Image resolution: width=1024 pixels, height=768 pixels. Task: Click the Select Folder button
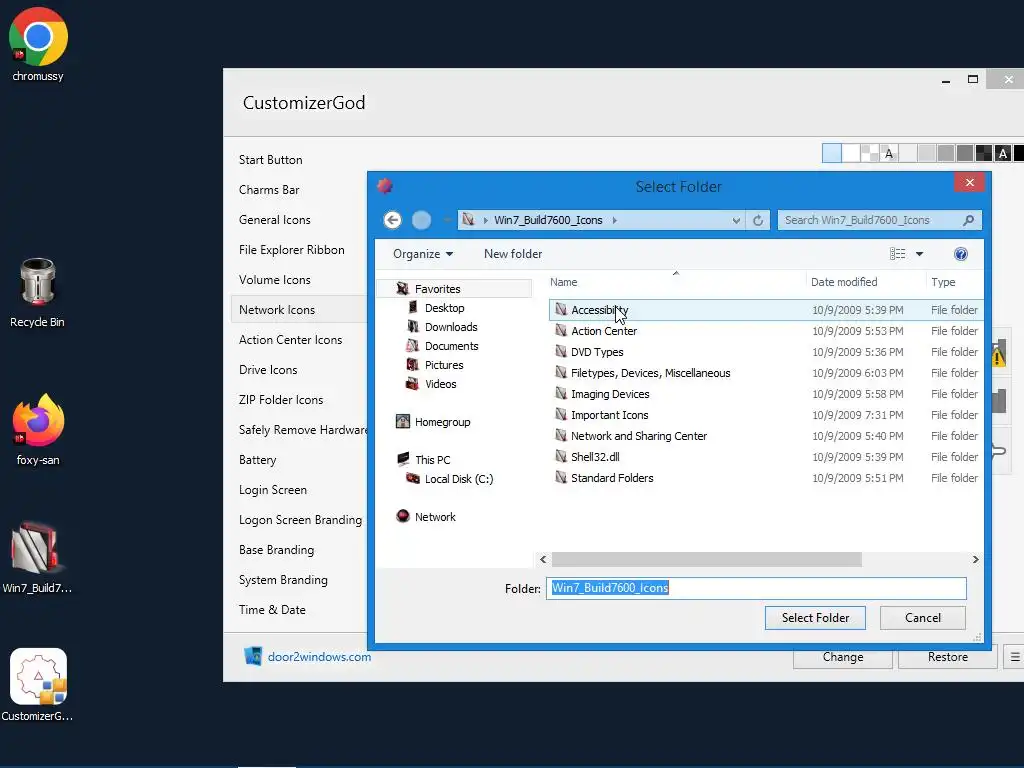click(815, 618)
